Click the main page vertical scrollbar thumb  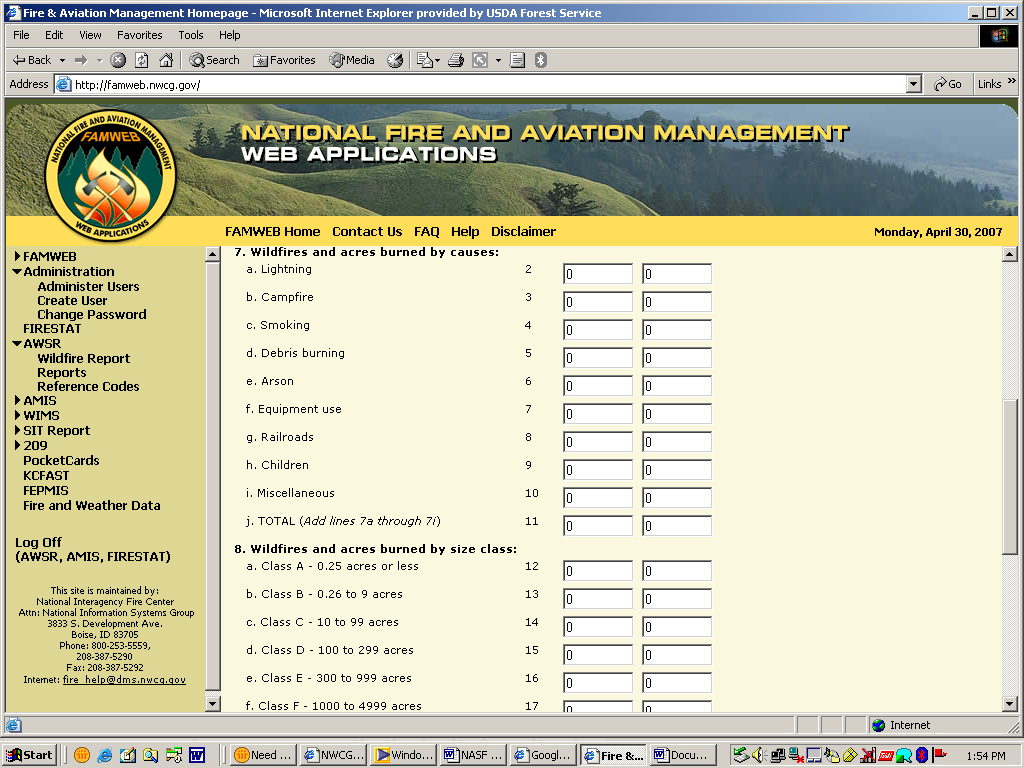pos(1009,475)
